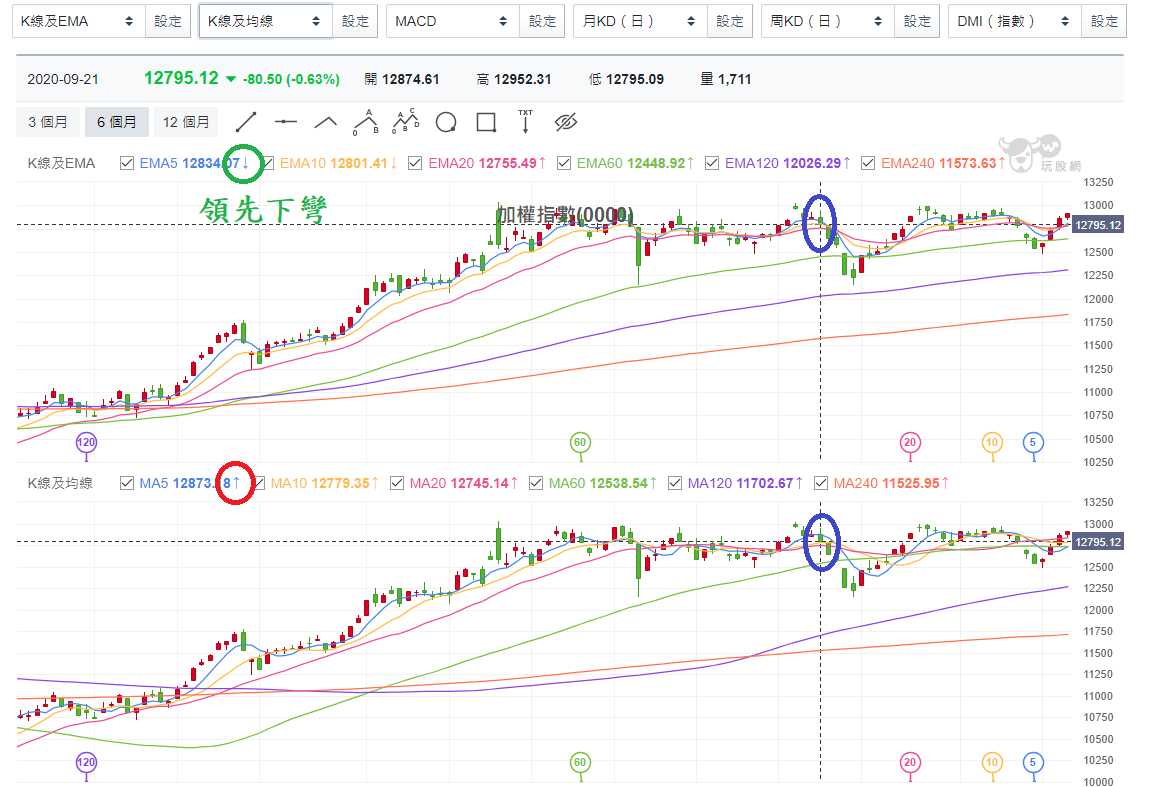This screenshot has width=1157, height=787.
Task: Pick the angle line drawing tool
Action: click(324, 121)
